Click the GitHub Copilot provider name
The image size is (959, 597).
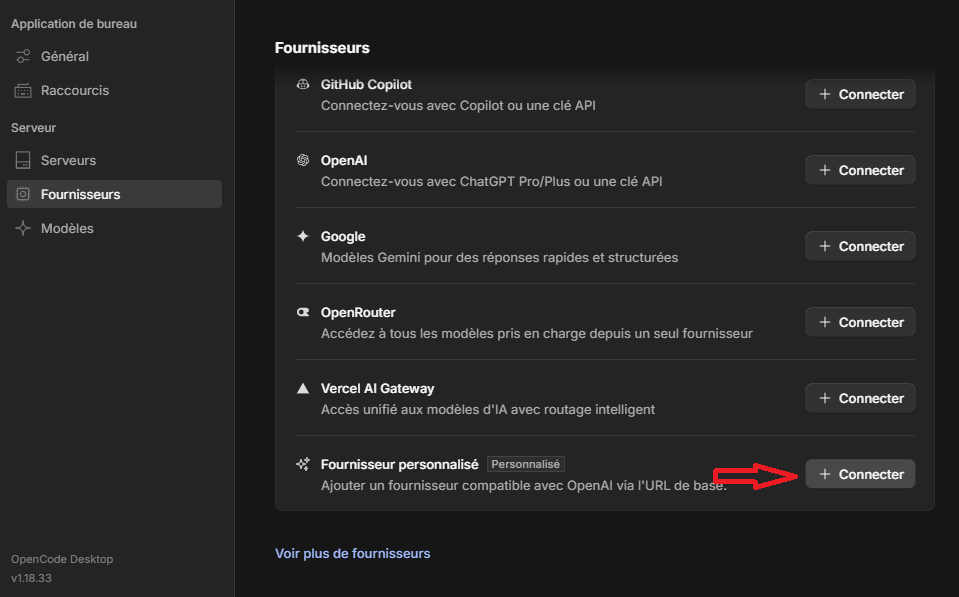click(366, 84)
